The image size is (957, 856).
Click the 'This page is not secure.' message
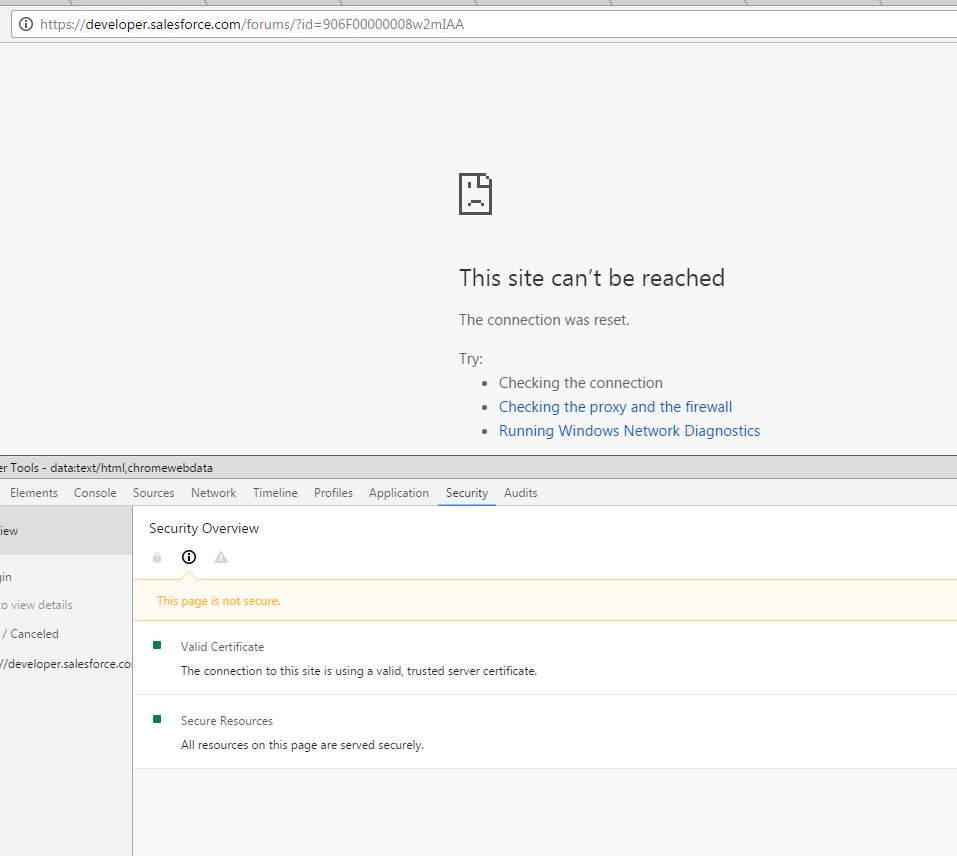218,601
